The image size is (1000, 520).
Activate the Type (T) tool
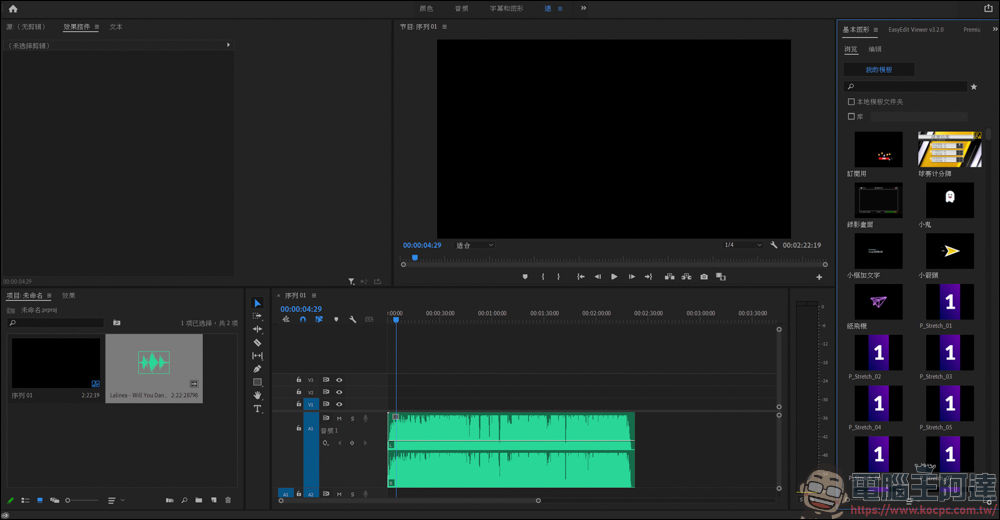pos(257,408)
